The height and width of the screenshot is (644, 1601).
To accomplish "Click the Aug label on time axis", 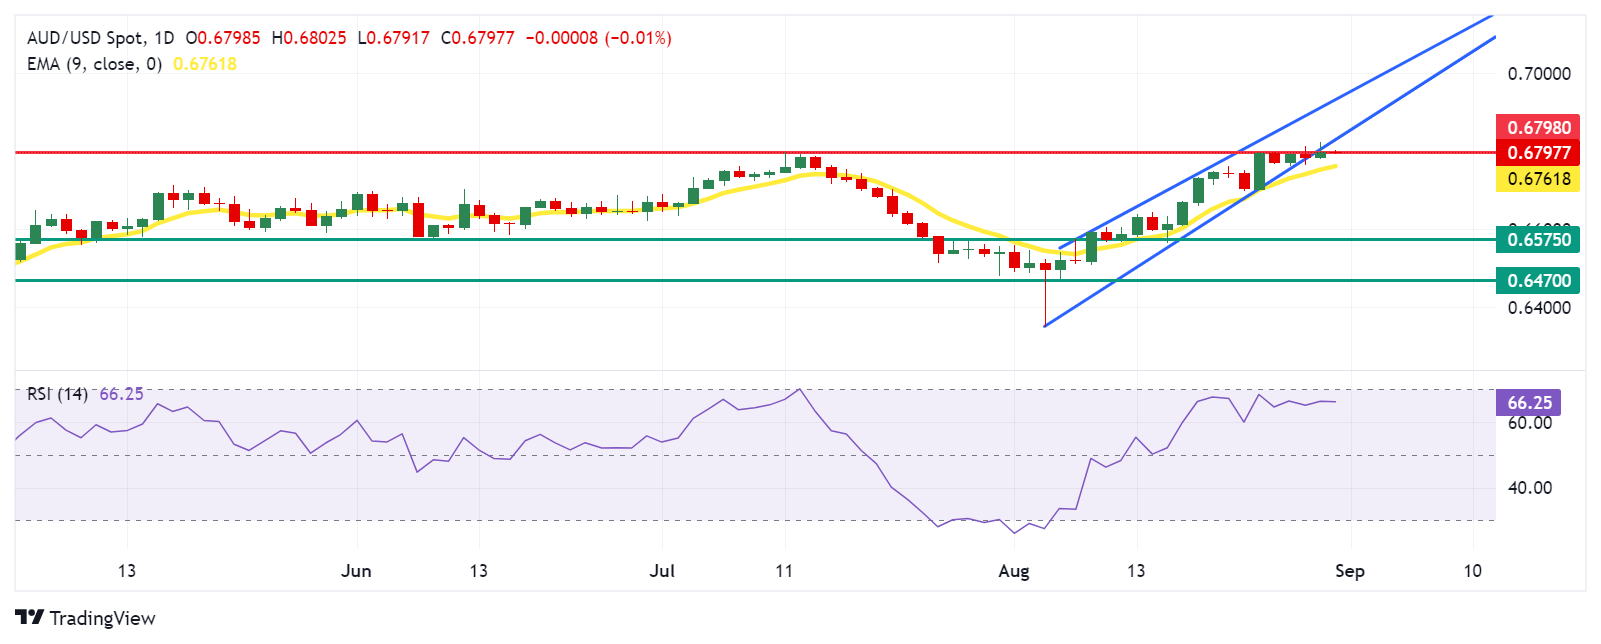I will 1014,571.
